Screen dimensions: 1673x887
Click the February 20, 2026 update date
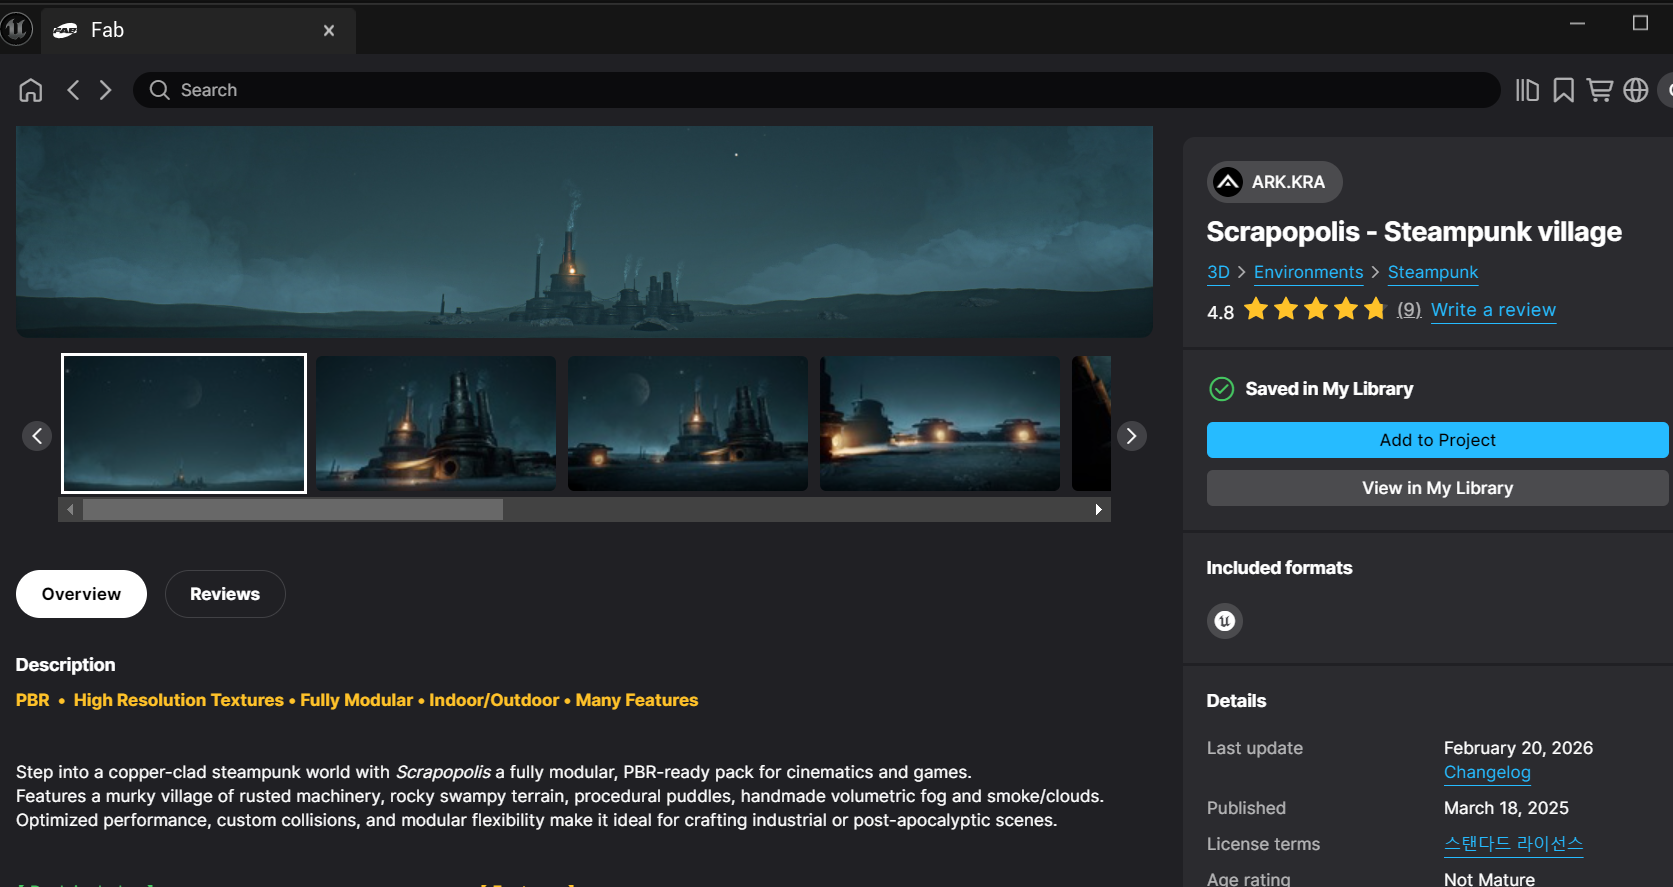click(1518, 748)
